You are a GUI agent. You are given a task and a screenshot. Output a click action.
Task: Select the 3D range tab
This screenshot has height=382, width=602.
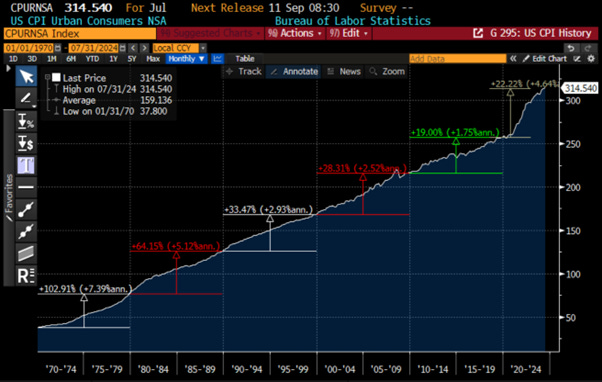point(32,59)
